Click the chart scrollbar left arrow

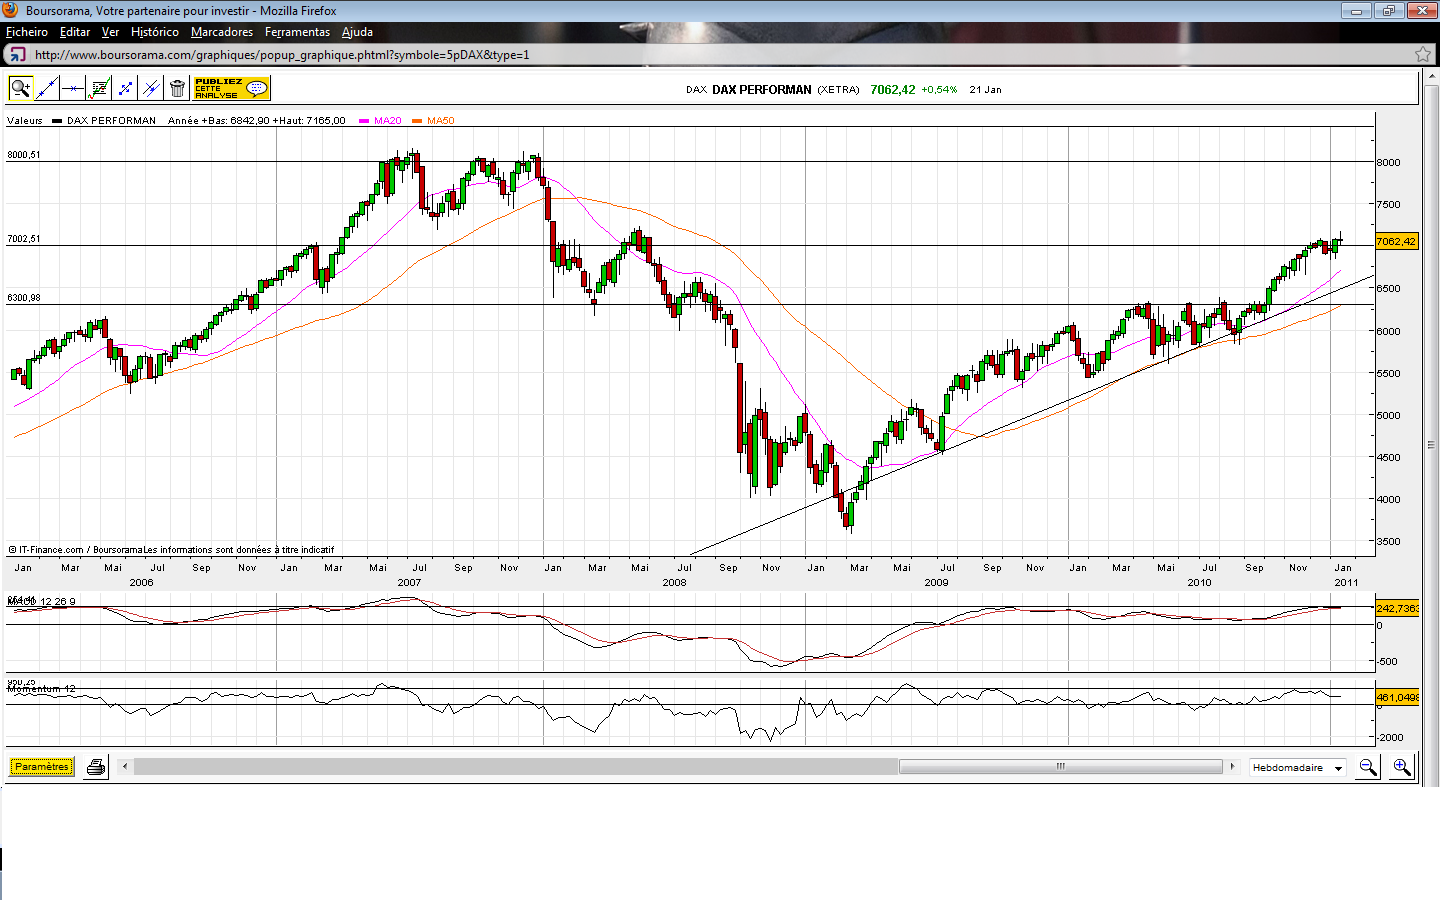click(125, 767)
